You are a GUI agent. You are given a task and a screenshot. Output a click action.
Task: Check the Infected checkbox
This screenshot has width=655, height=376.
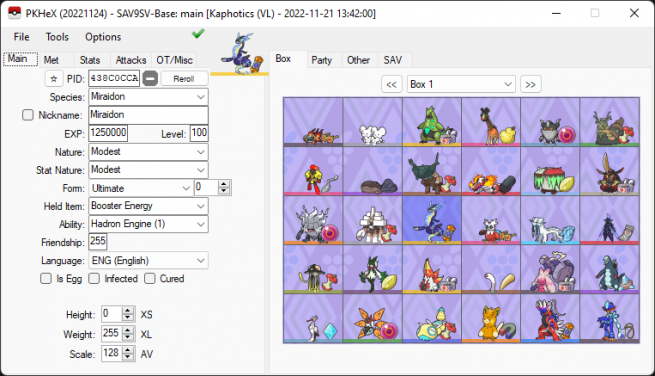point(94,279)
